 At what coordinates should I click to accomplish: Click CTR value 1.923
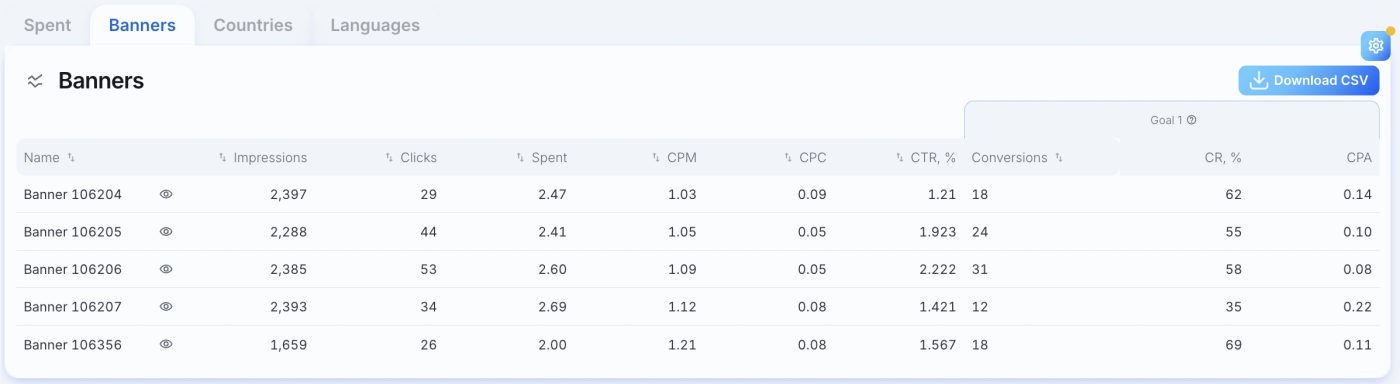tap(938, 232)
